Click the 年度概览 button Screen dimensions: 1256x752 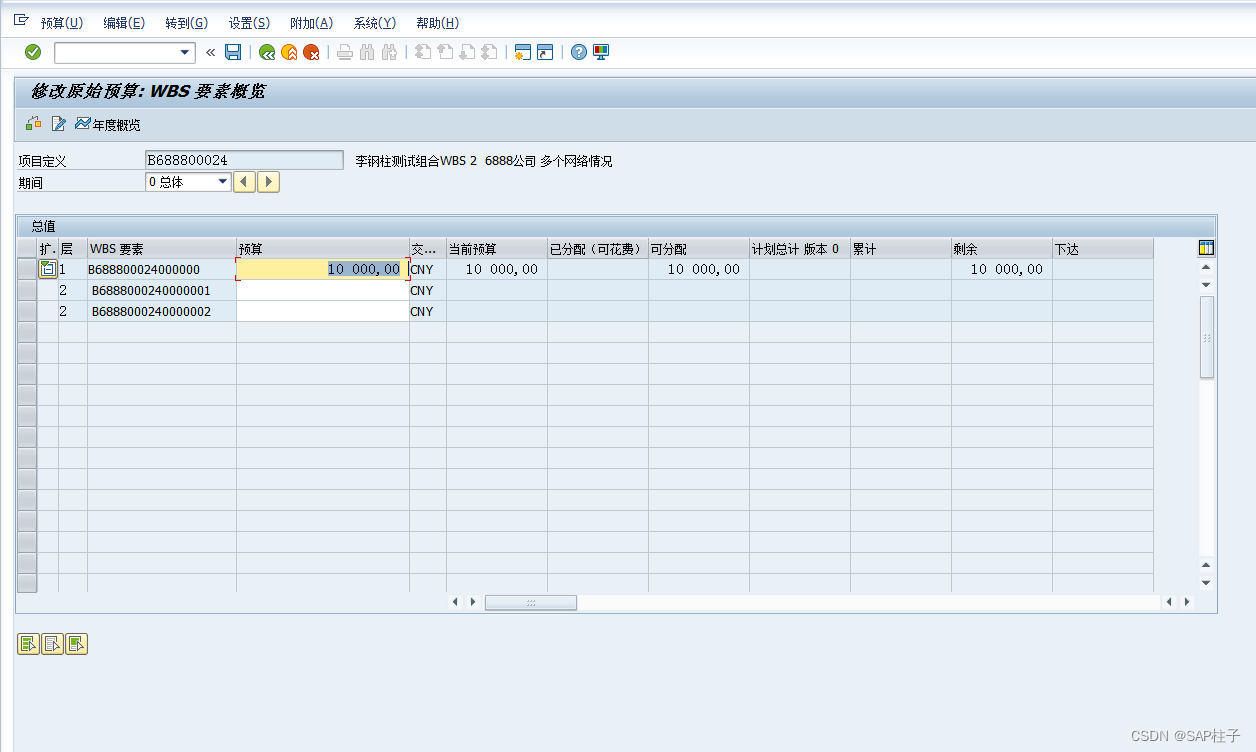(x=108, y=125)
